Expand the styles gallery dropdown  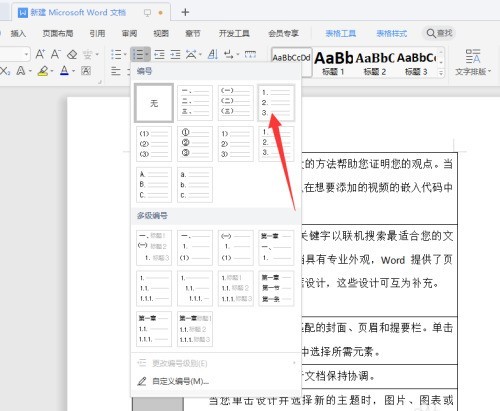pos(441,73)
